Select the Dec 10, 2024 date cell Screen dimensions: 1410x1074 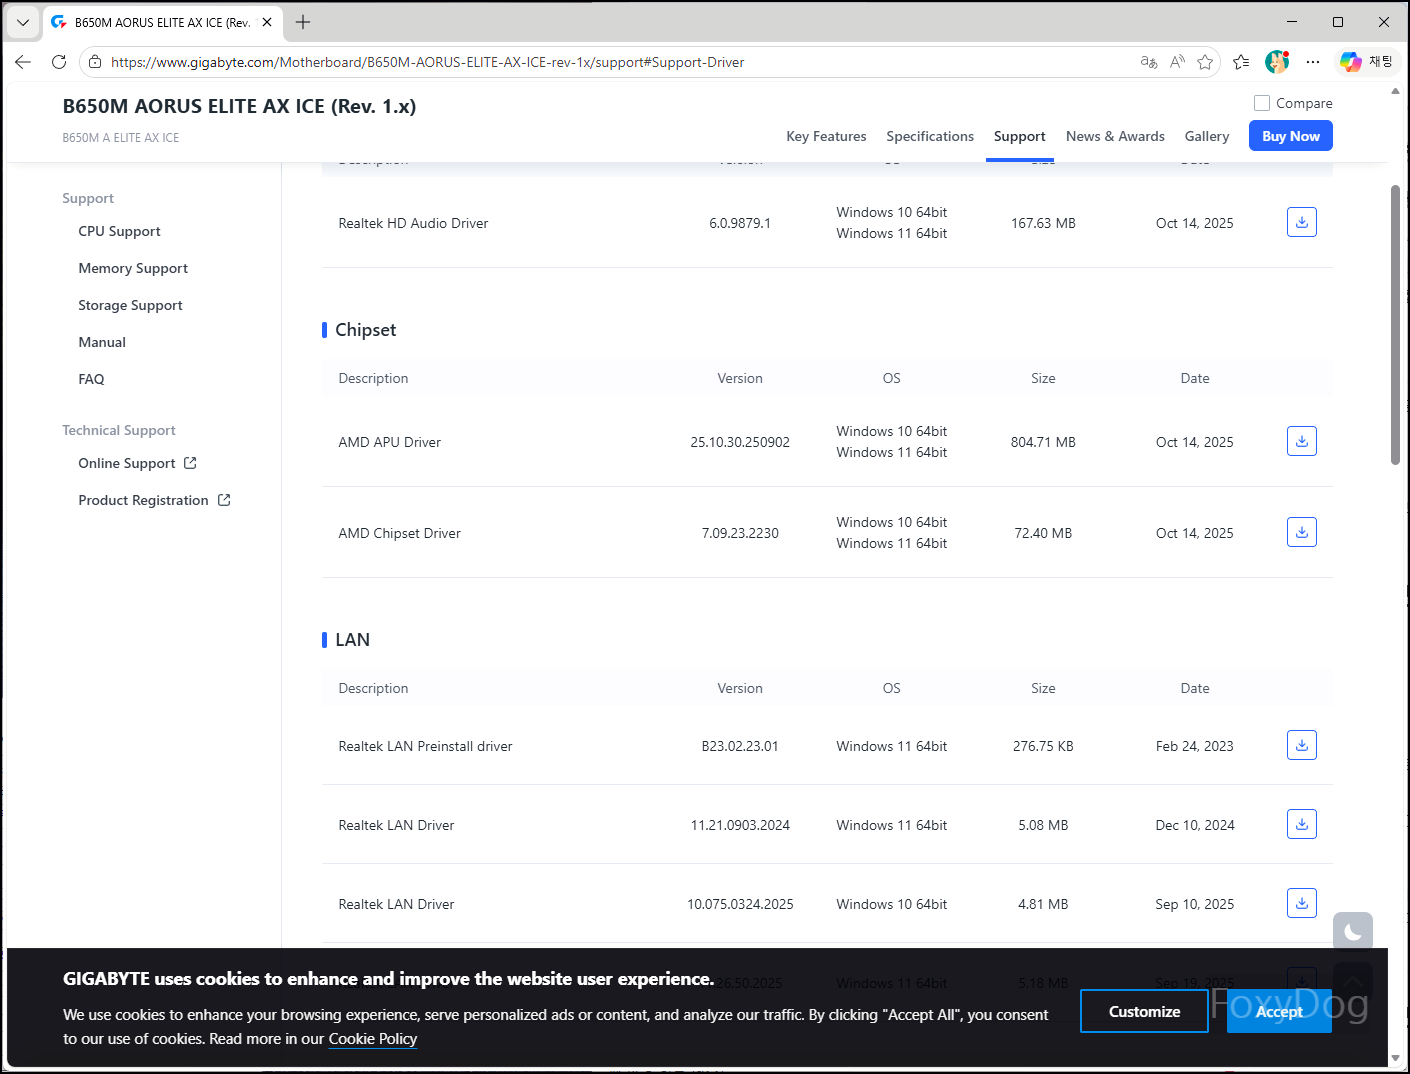[x=1194, y=825]
